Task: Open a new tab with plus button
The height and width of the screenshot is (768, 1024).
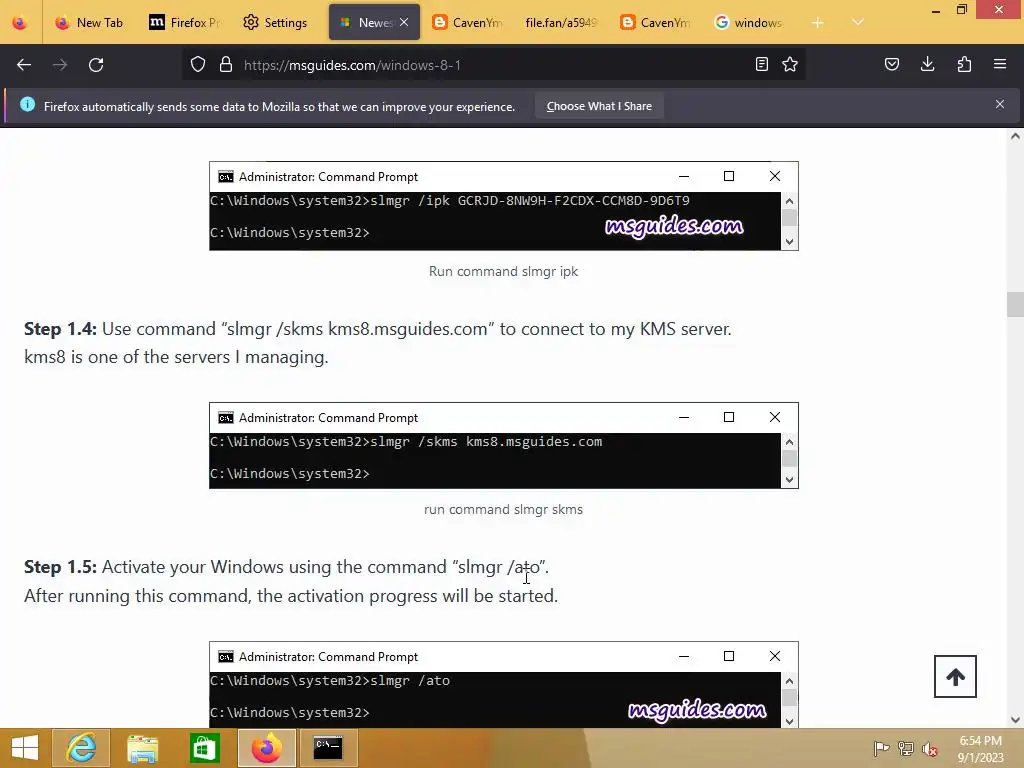Action: pyautogui.click(x=818, y=23)
